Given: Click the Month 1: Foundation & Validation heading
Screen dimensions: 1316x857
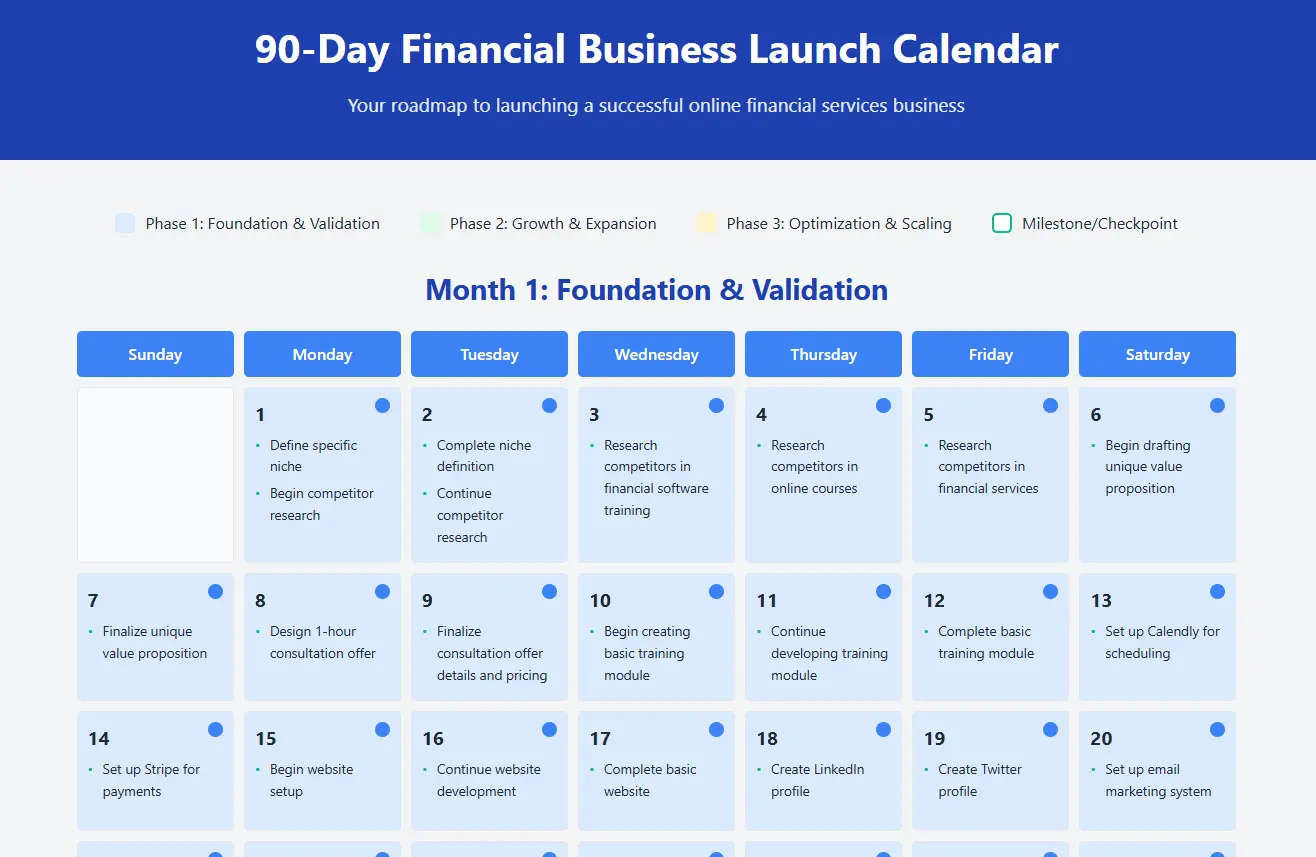Looking at the screenshot, I should (x=657, y=290).
